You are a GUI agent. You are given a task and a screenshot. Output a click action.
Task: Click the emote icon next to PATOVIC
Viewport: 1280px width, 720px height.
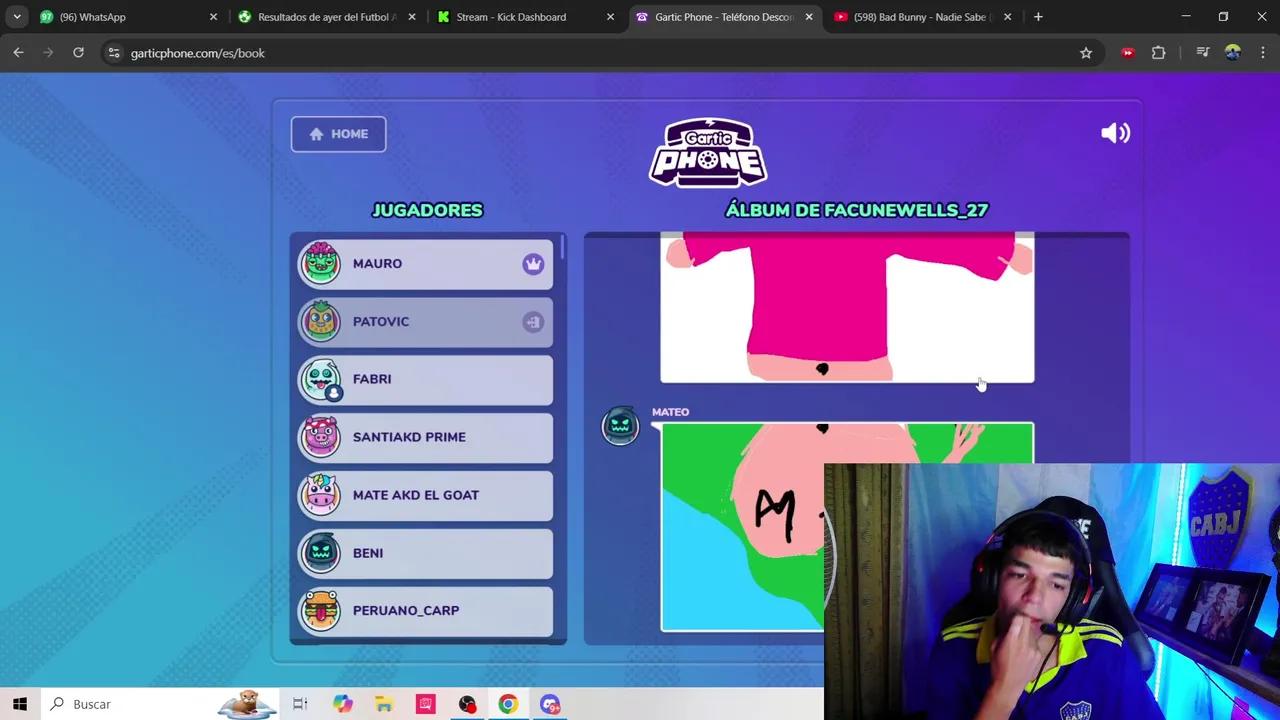click(x=533, y=321)
